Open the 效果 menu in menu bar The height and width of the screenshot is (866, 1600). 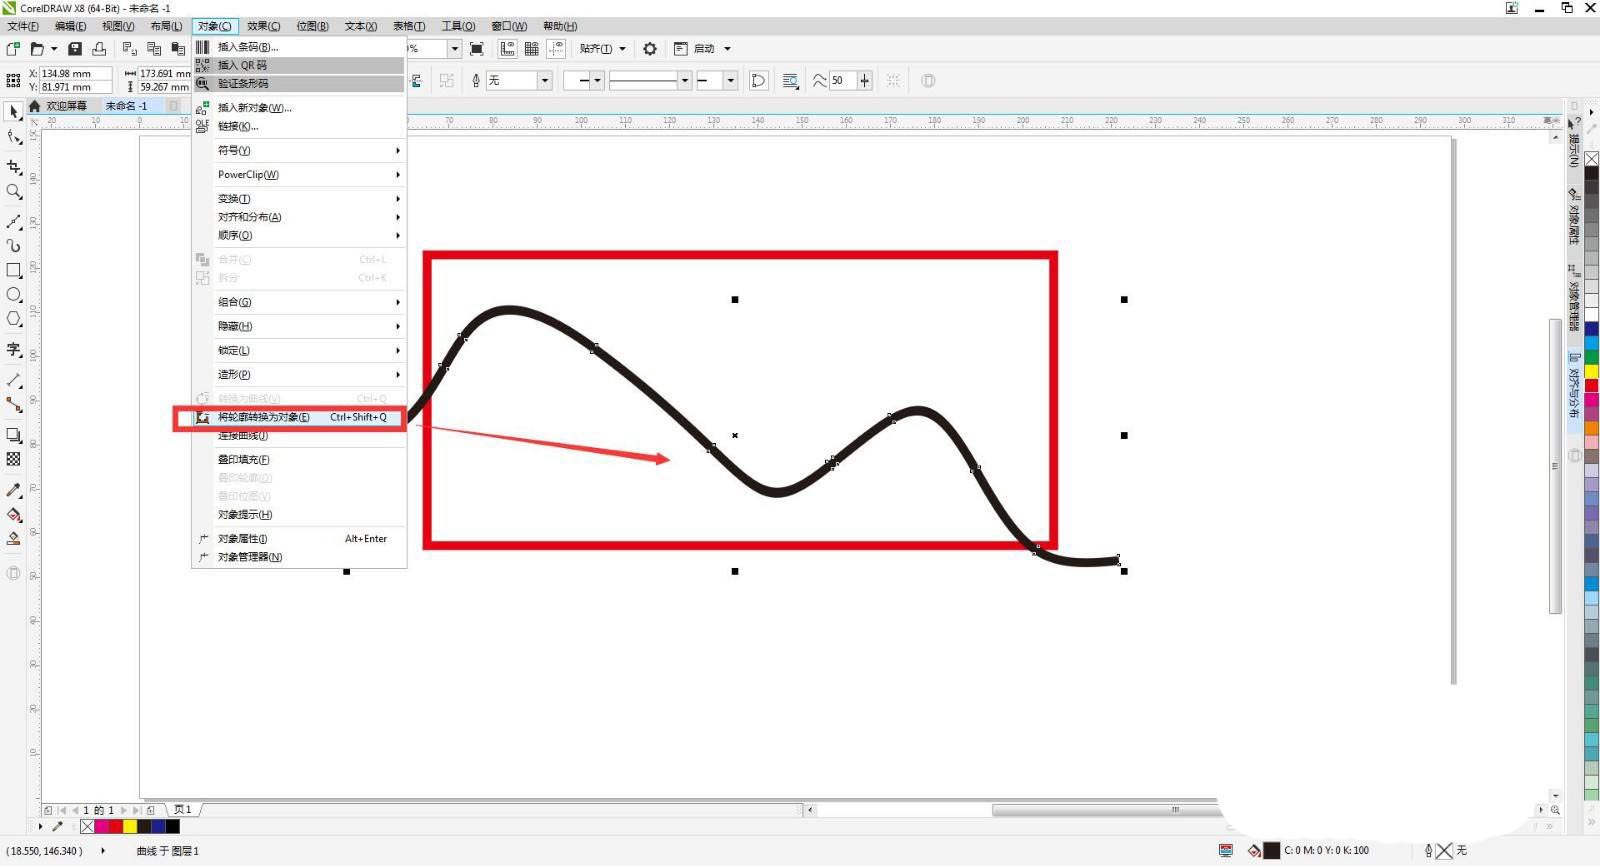point(263,26)
